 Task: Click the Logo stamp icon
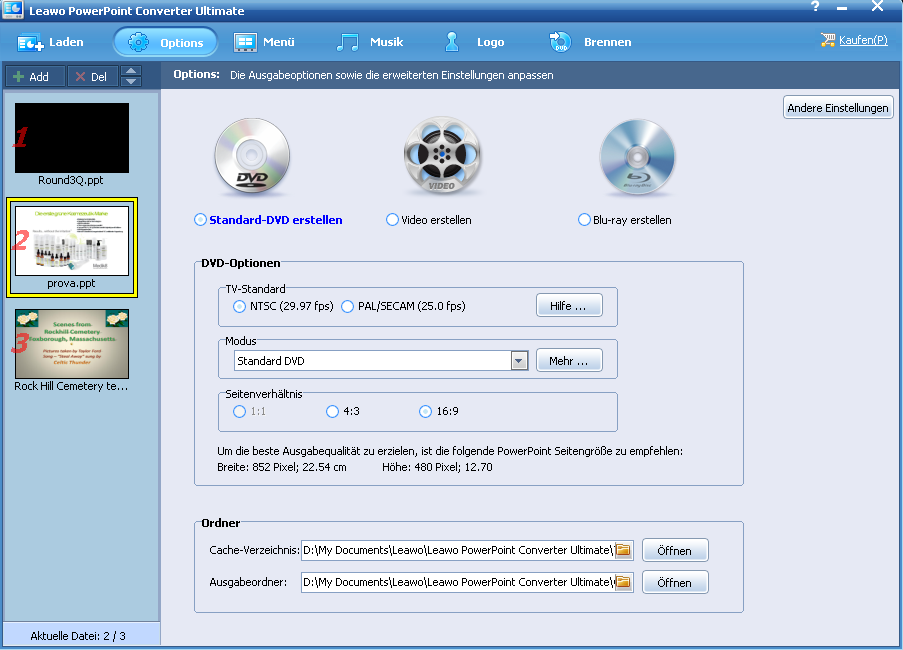tap(452, 42)
